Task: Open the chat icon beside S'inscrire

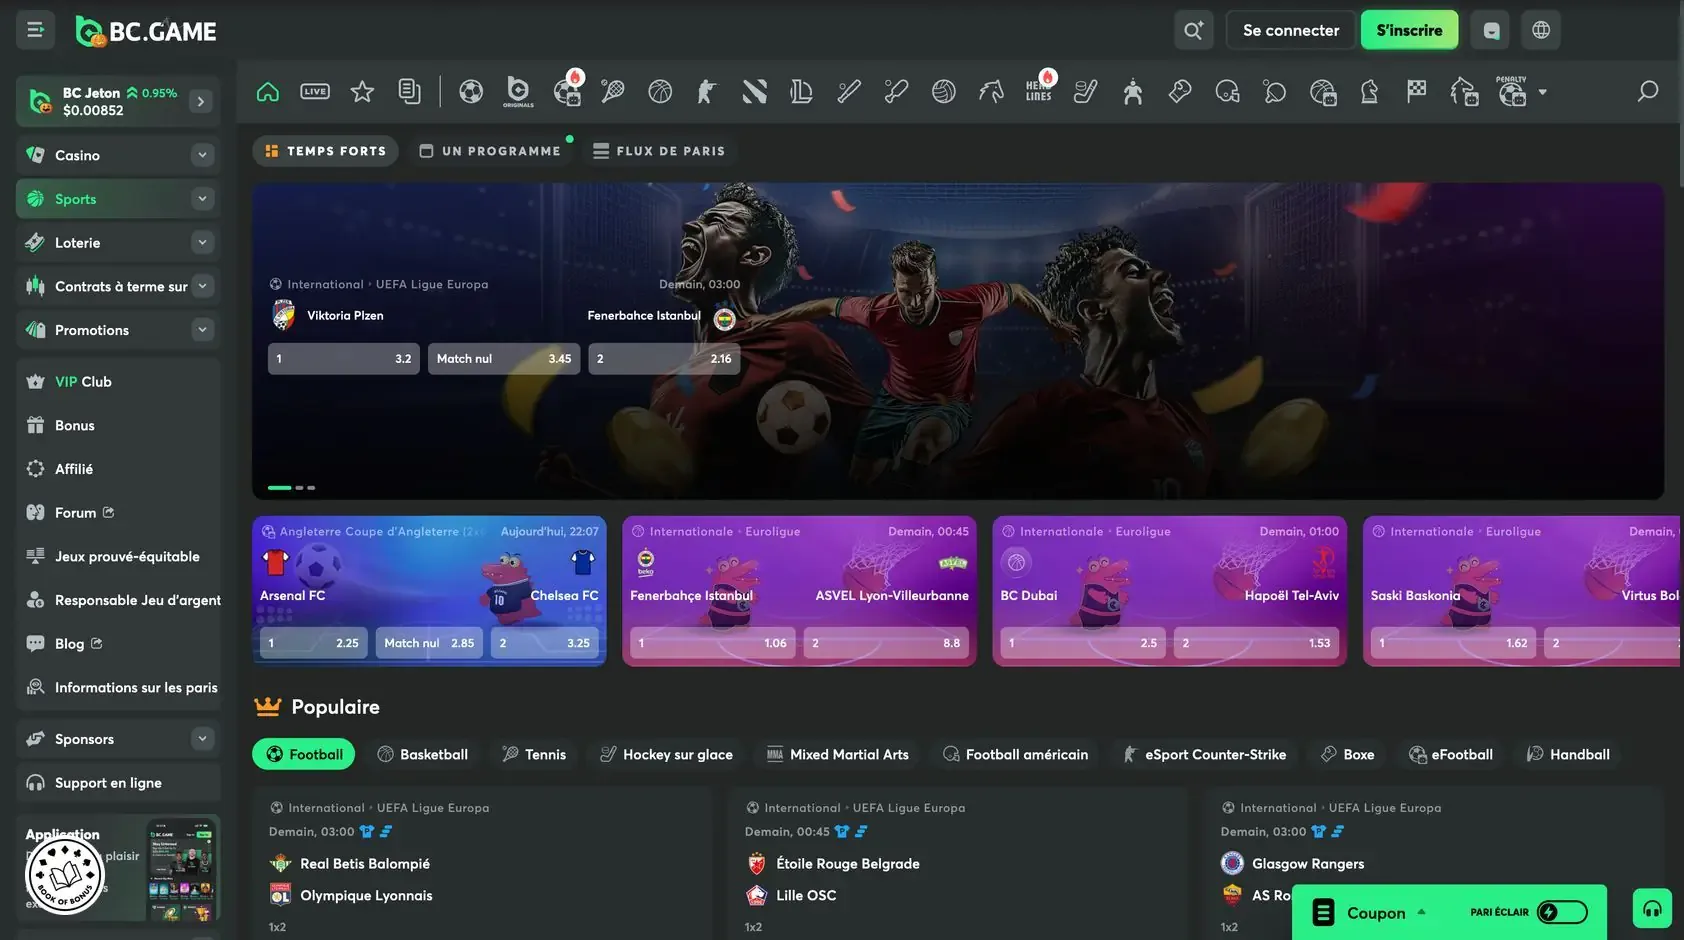Action: (1491, 30)
